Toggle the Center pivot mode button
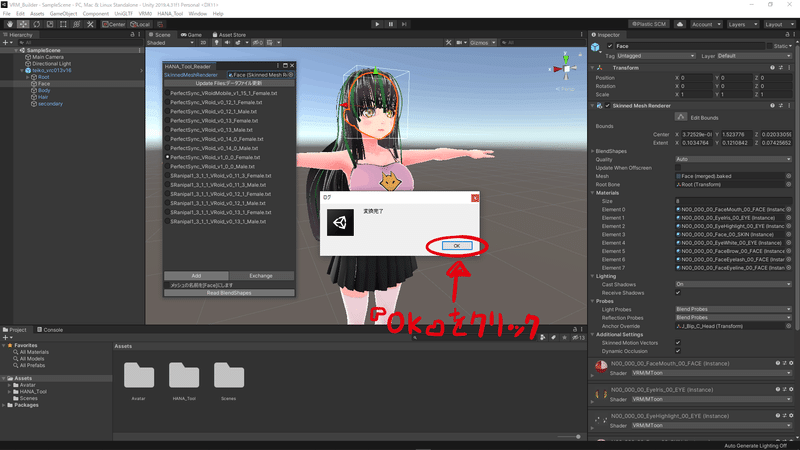The width and height of the screenshot is (800, 450). 113,24
